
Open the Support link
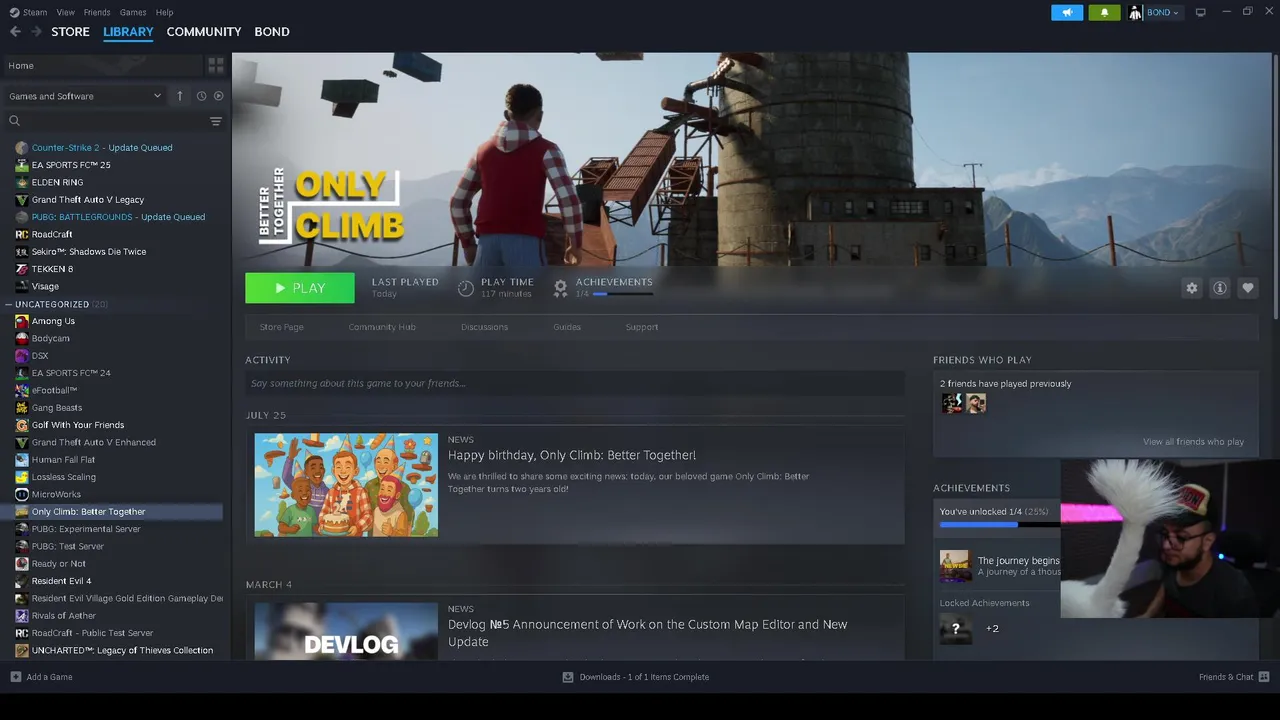[x=642, y=327]
